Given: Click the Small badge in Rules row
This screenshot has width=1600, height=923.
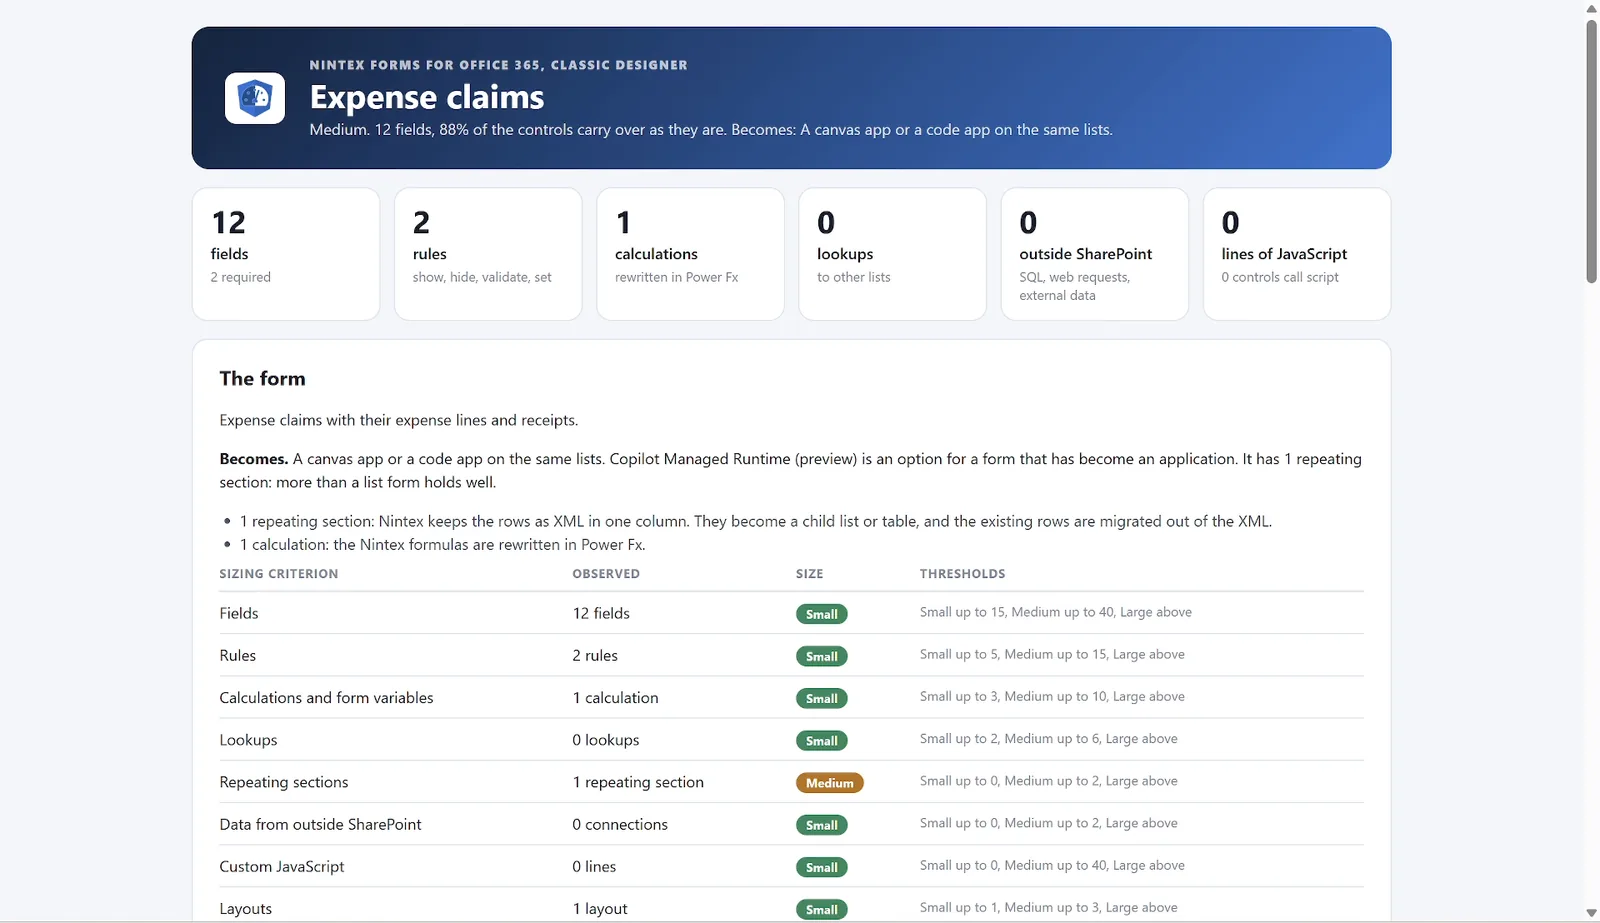Looking at the screenshot, I should coord(822,656).
